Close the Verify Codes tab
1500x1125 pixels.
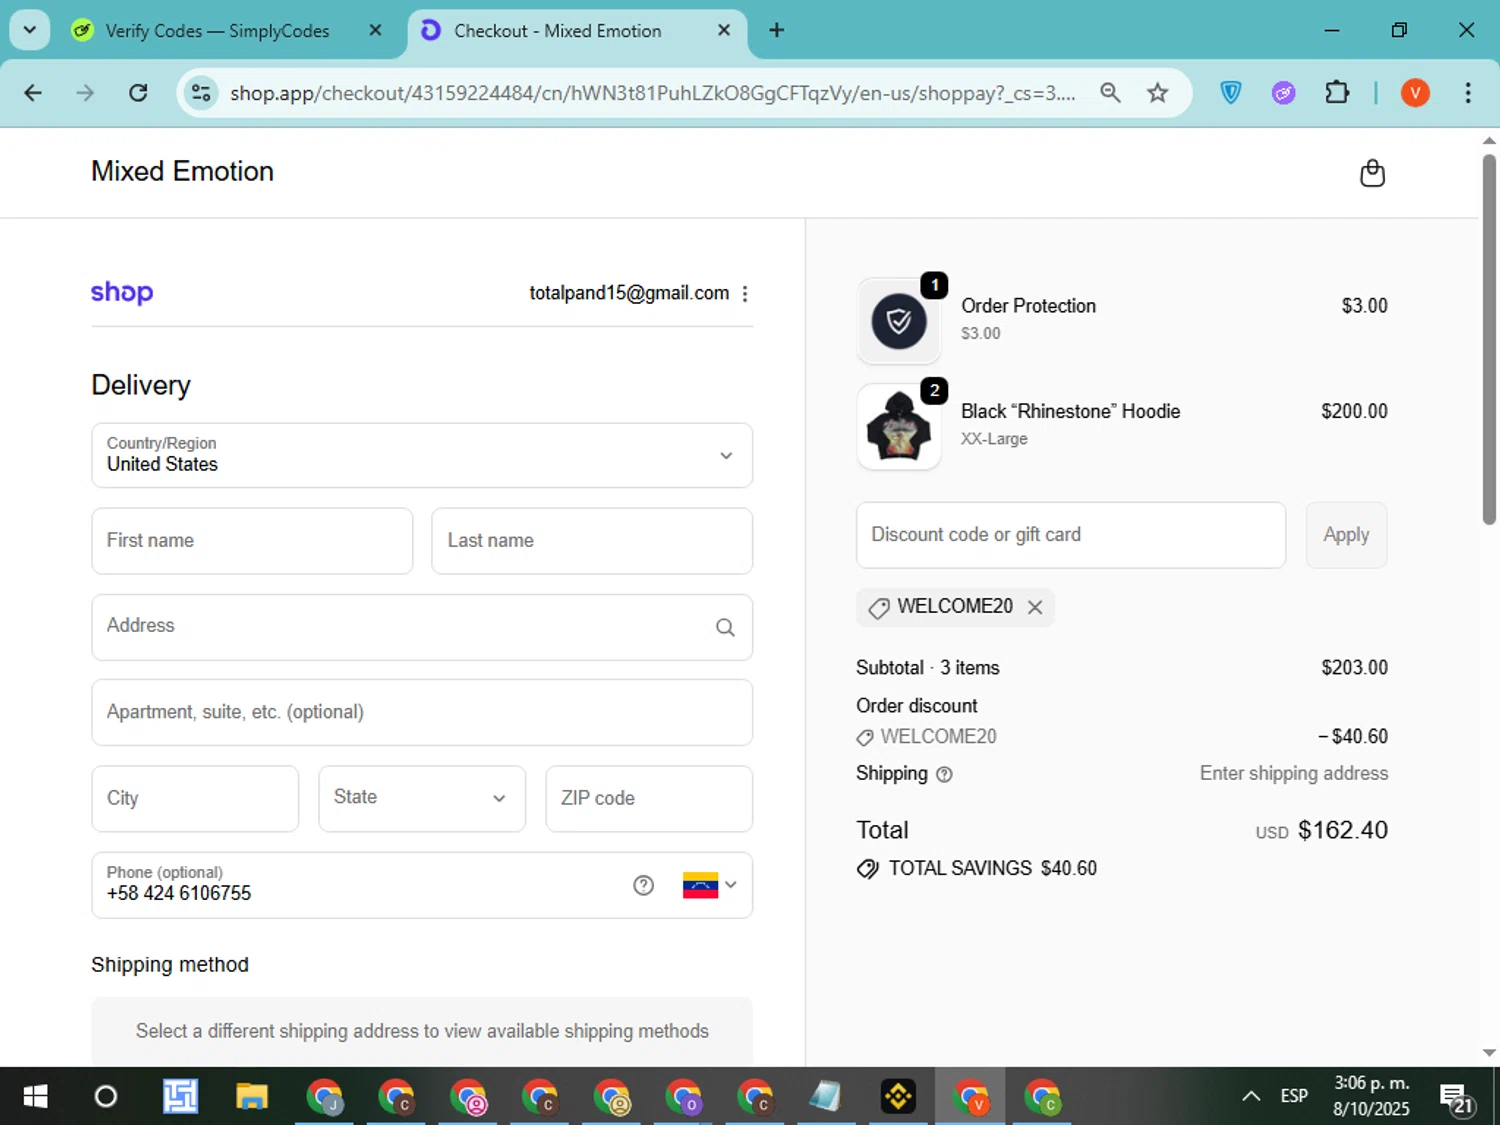point(375,30)
